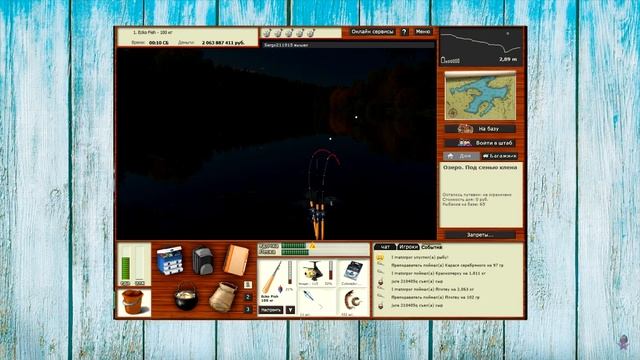
Task: Click the Настроить tackle button
Action: point(271,310)
